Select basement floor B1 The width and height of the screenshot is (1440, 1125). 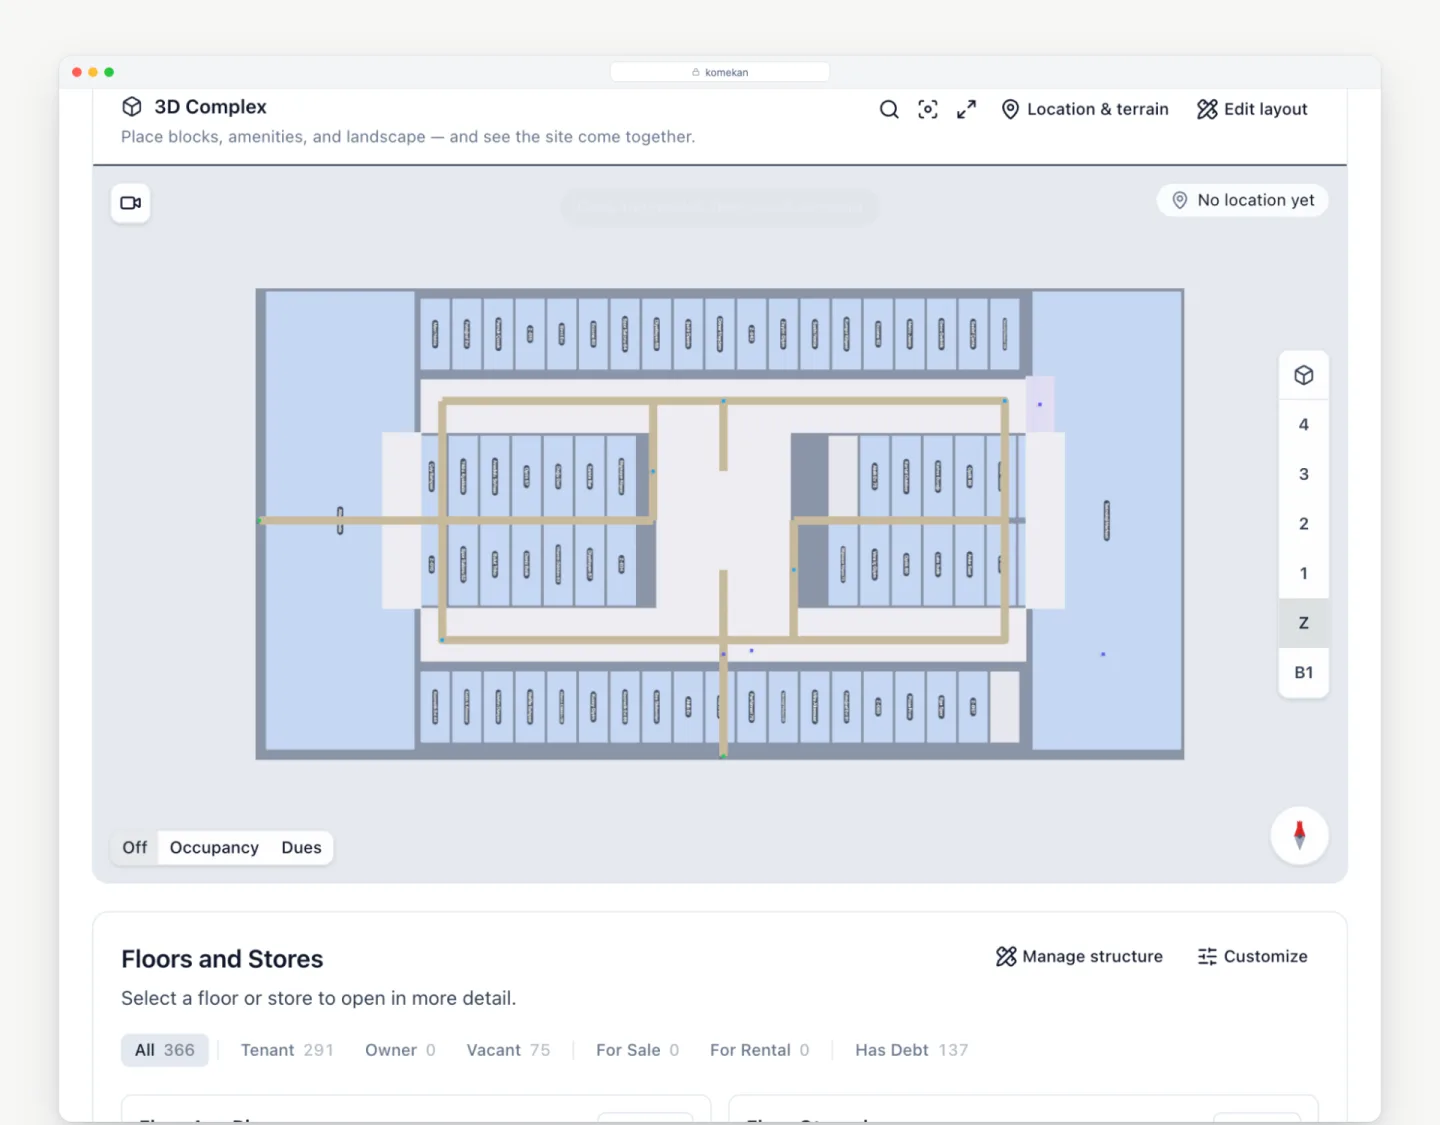[x=1303, y=672]
